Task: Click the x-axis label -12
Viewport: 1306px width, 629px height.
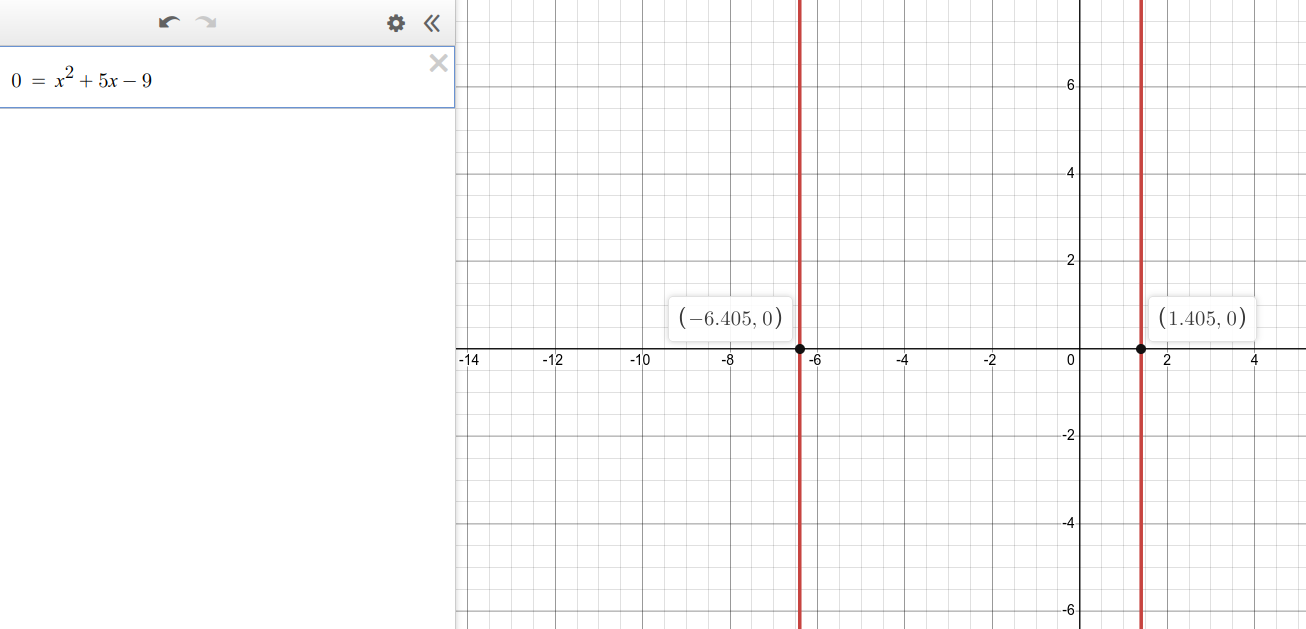Action: [x=553, y=361]
